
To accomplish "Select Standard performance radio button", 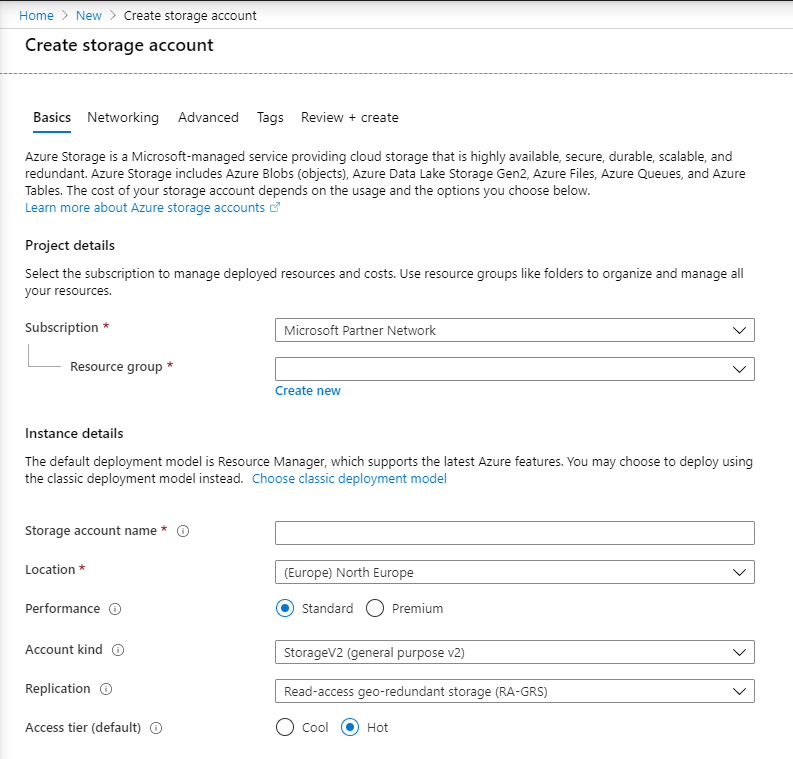I will (x=285, y=608).
